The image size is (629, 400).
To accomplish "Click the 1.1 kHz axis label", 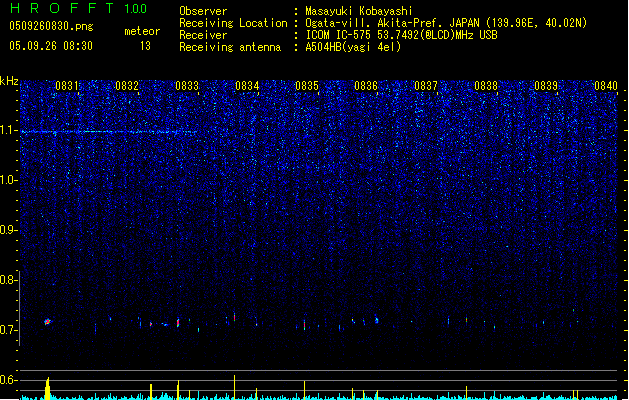I will point(8,130).
